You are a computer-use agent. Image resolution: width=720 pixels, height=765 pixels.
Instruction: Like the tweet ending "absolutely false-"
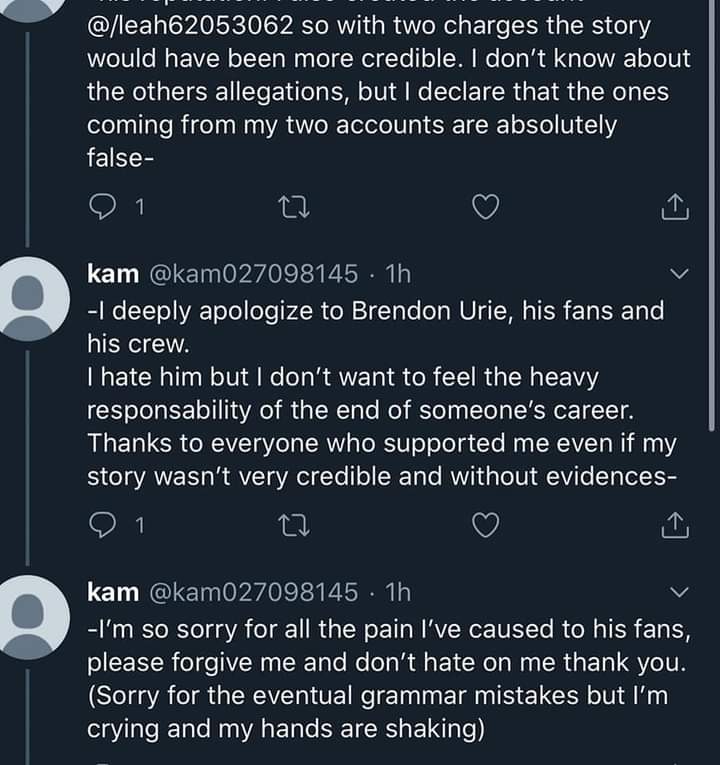click(x=485, y=207)
